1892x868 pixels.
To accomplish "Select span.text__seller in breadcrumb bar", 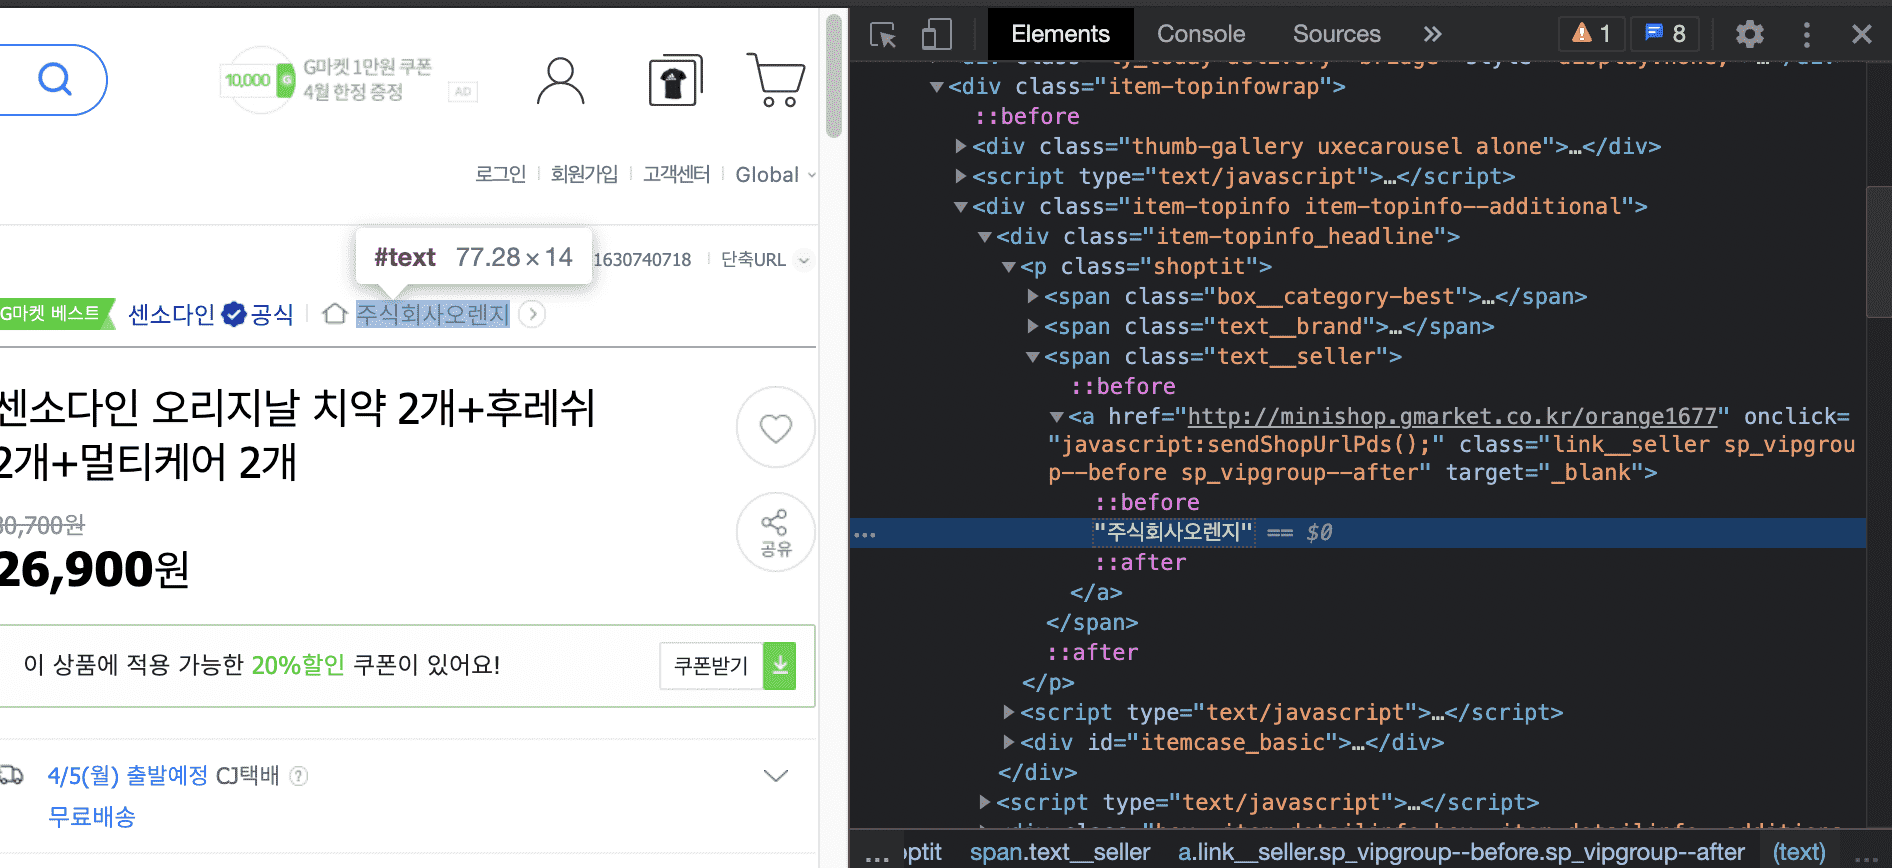I will click(x=1060, y=852).
